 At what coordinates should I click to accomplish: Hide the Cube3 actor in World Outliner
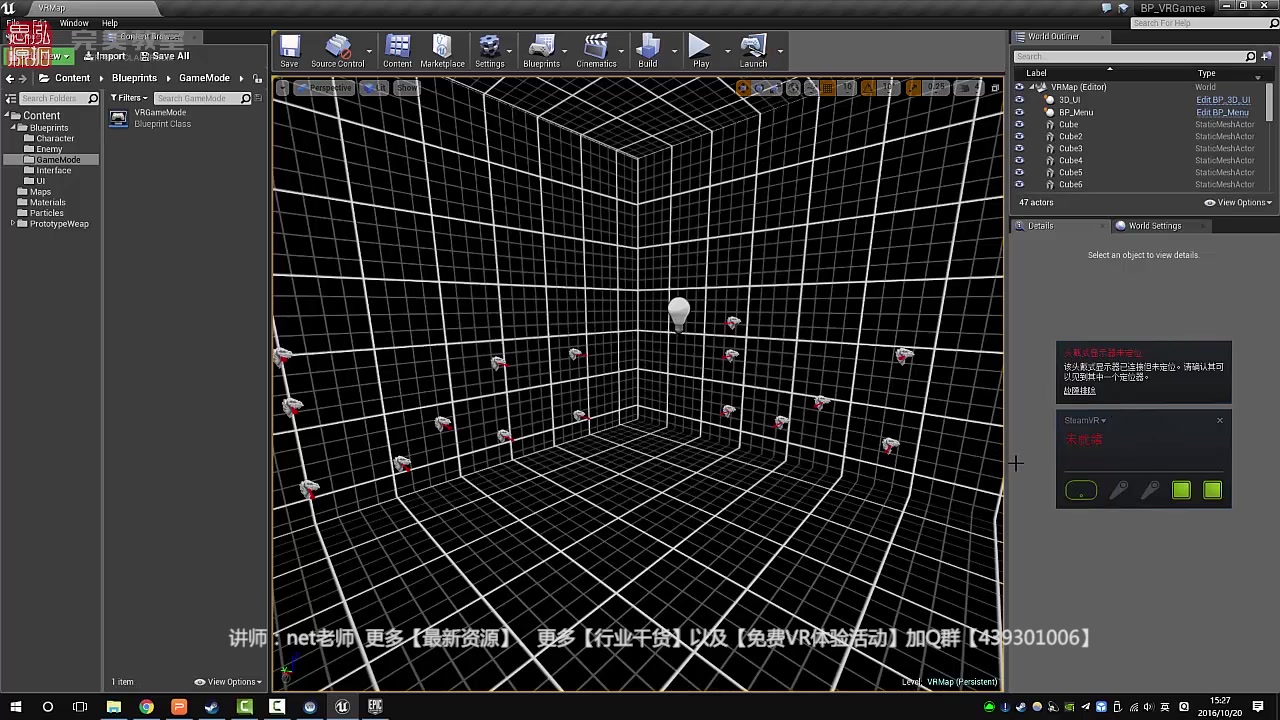pos(1020,148)
